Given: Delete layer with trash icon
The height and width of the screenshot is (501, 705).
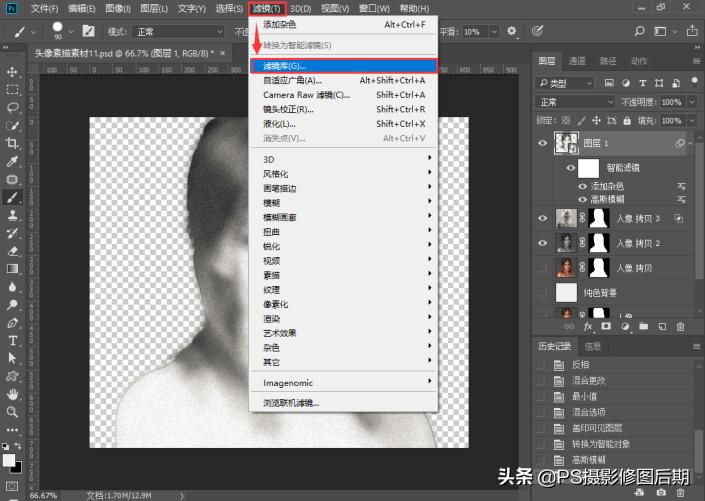Looking at the screenshot, I should (x=680, y=327).
